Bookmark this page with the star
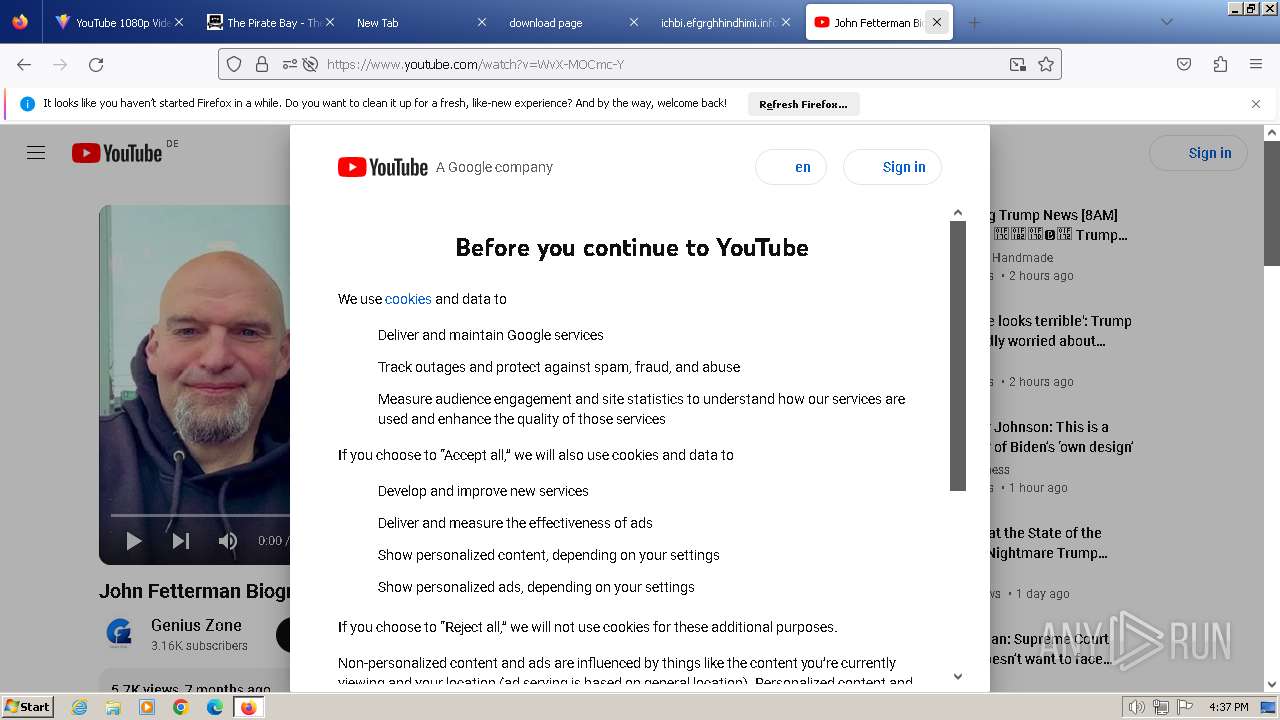The image size is (1280, 720). click(x=1046, y=64)
